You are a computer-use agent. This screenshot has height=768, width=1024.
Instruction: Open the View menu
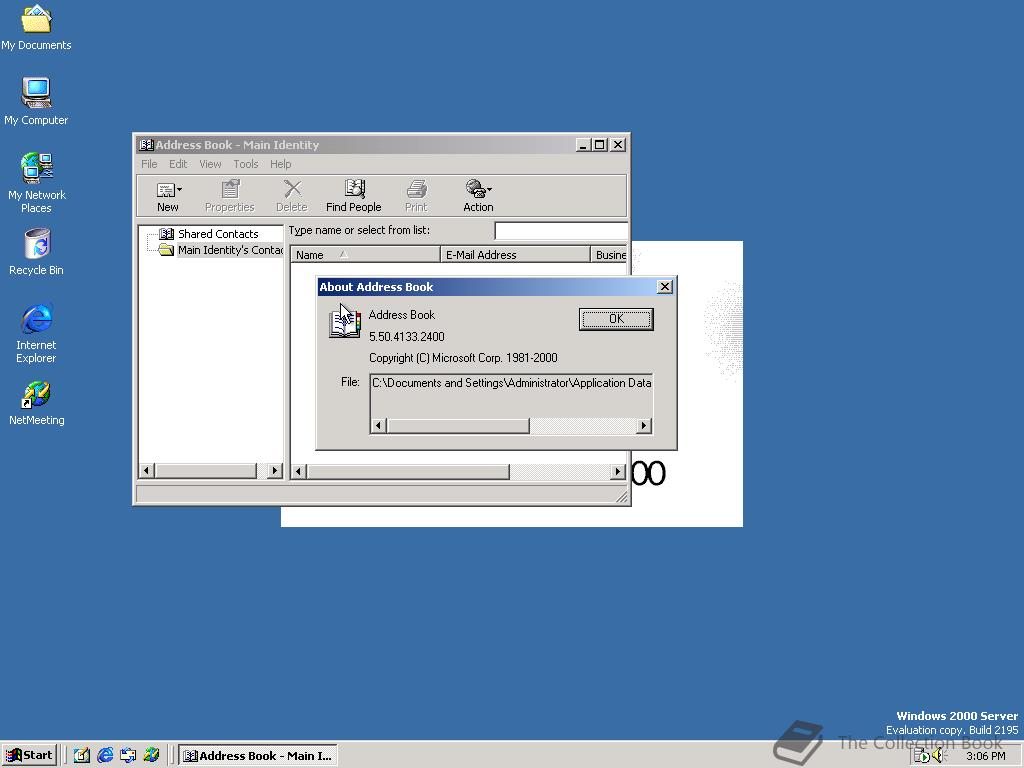coord(210,164)
